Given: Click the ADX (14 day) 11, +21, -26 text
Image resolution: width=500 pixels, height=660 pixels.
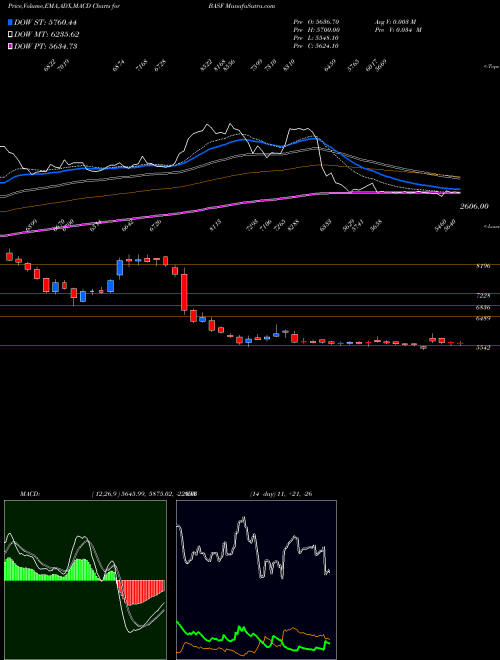Looking at the screenshot, I should point(281,494).
